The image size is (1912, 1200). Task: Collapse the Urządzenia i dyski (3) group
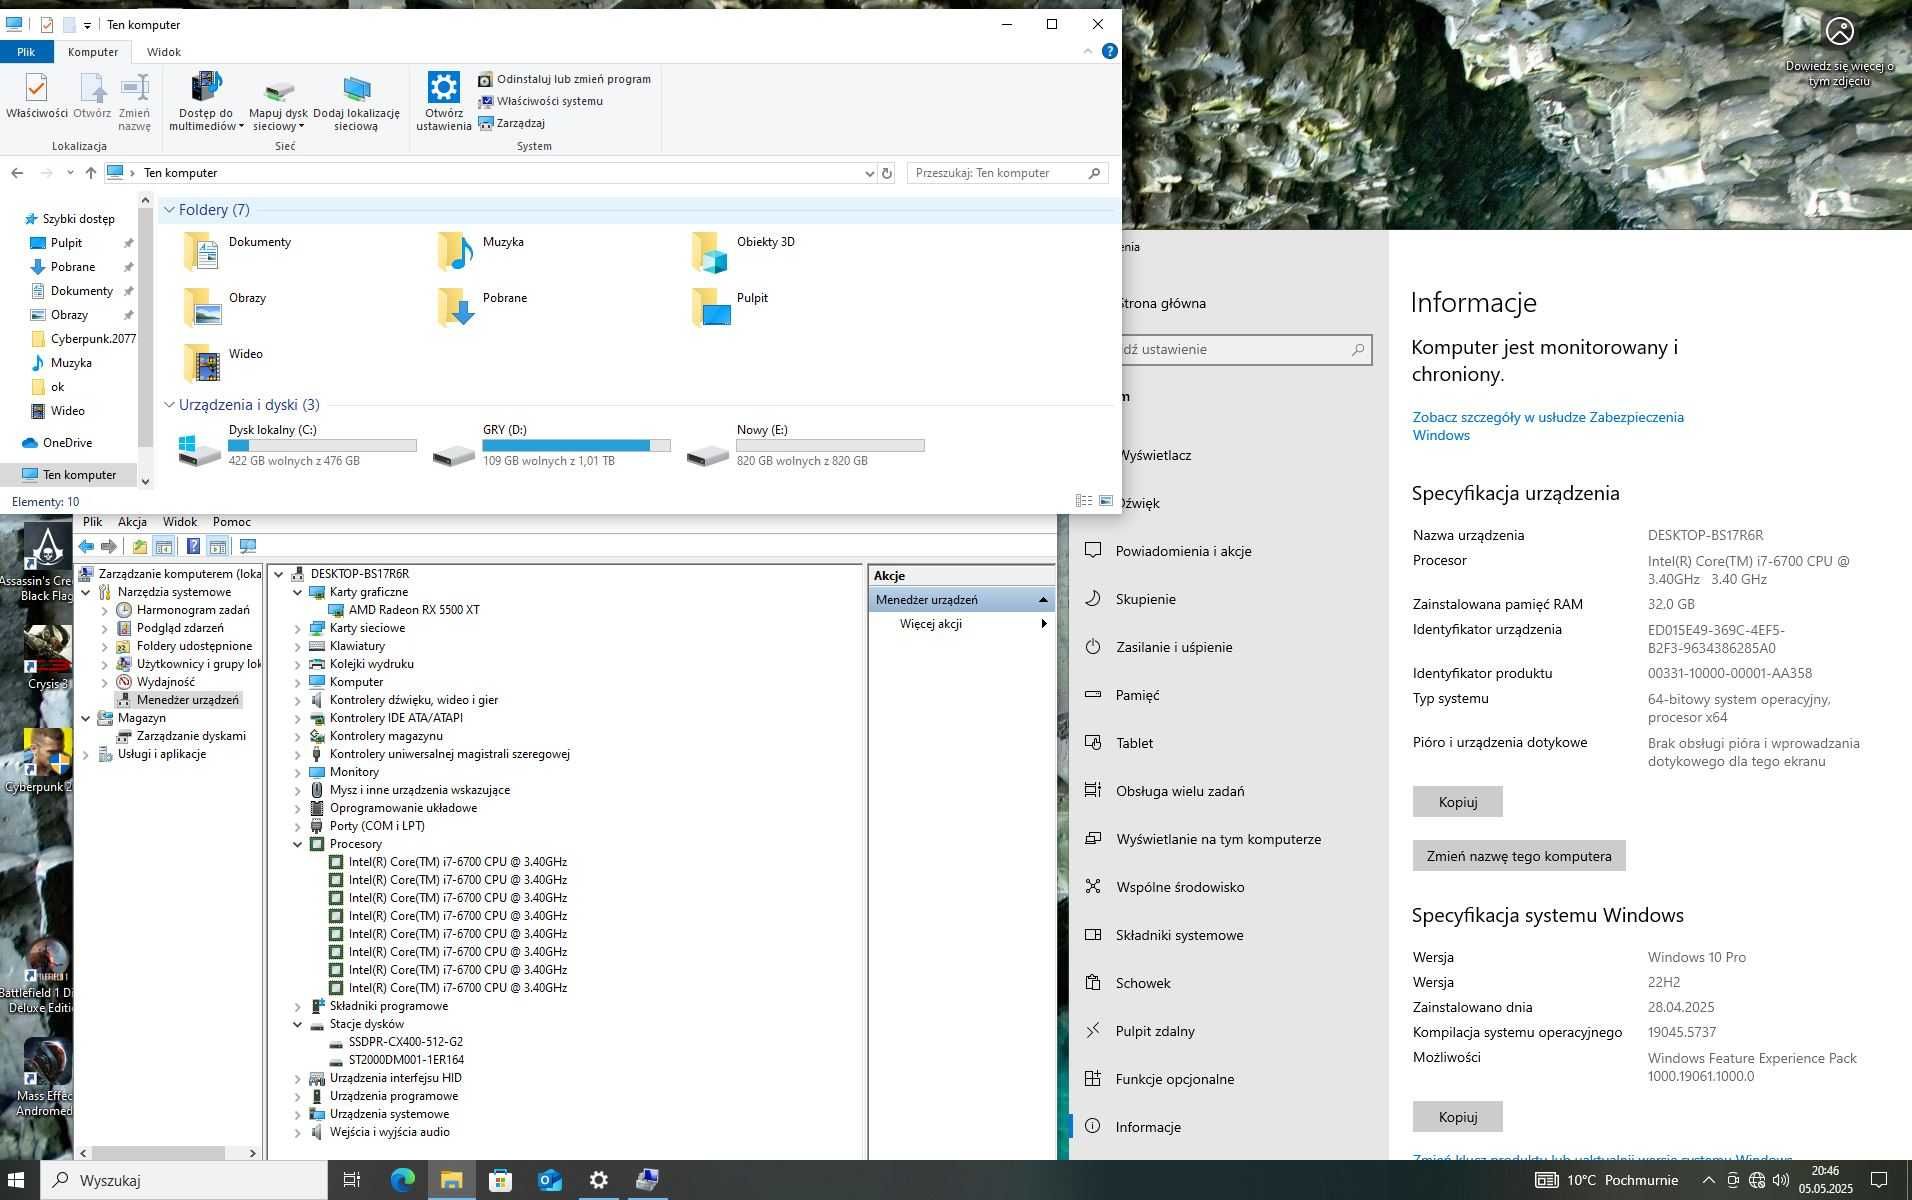[170, 405]
